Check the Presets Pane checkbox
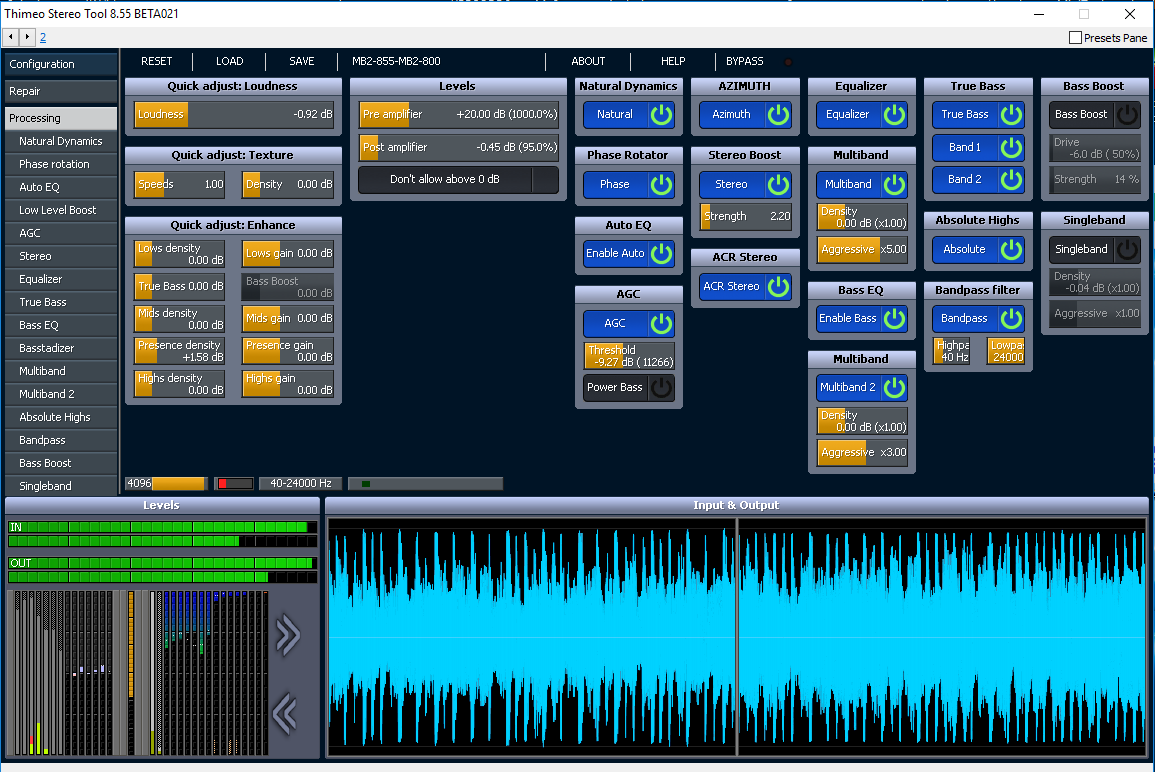The image size is (1155, 772). [1075, 38]
